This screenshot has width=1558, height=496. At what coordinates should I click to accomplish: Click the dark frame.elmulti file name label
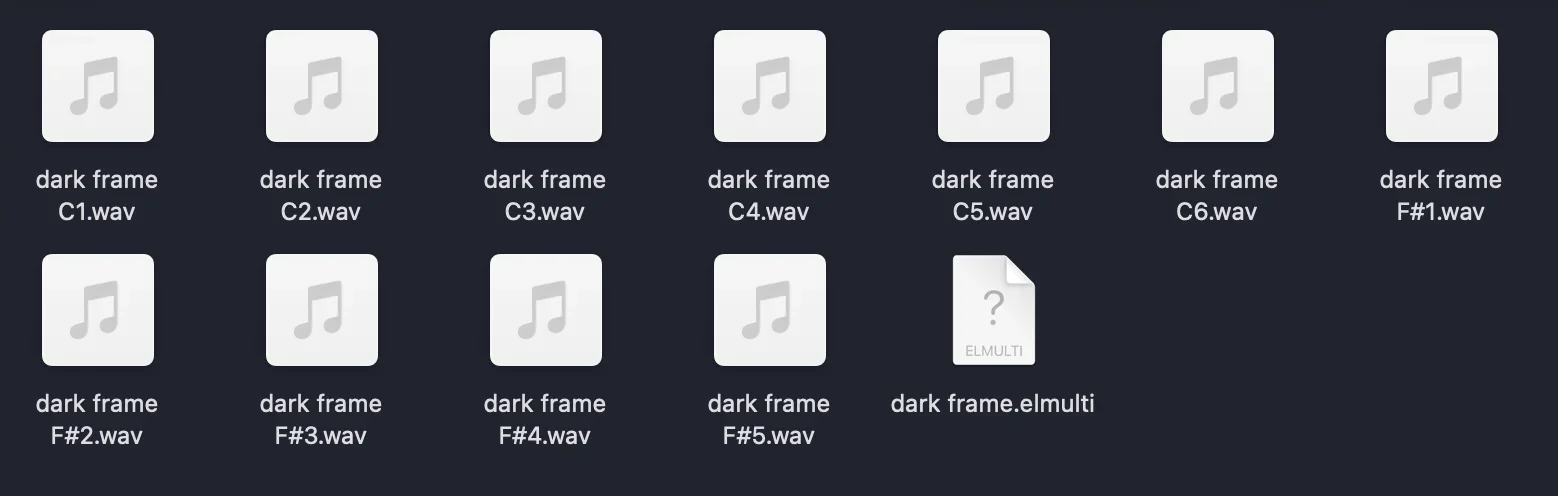[993, 403]
